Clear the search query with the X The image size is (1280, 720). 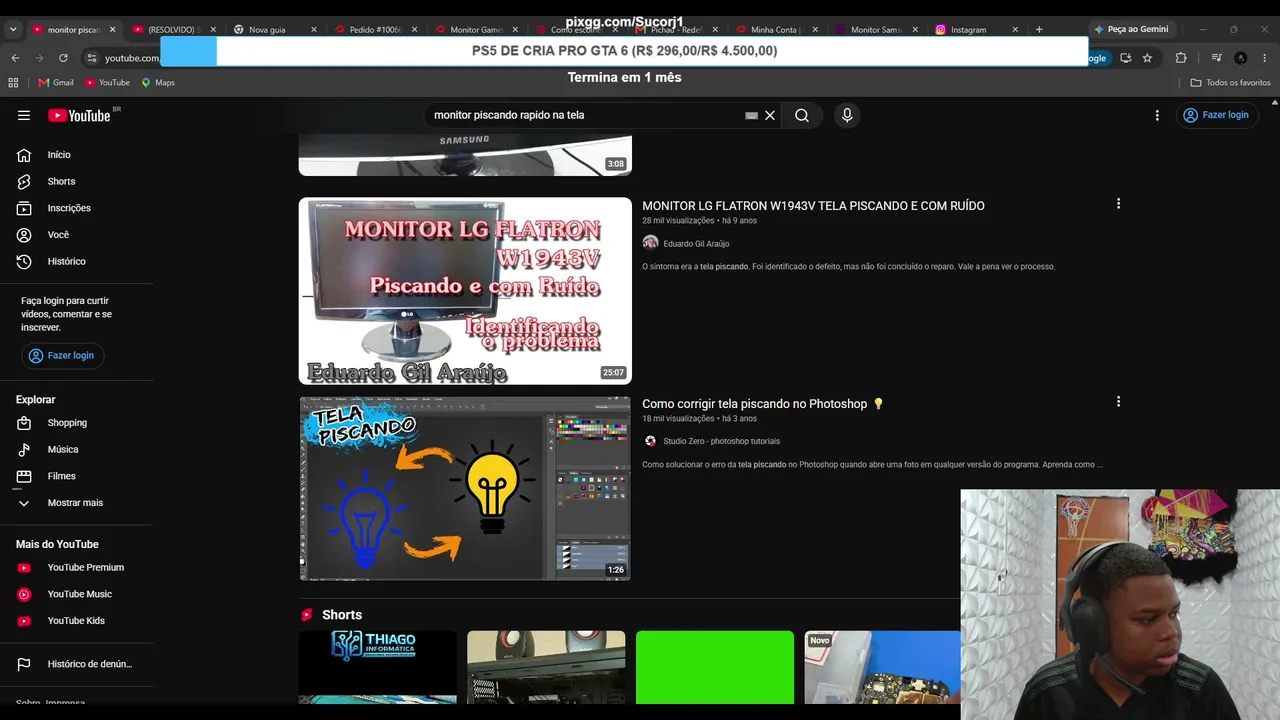pos(770,115)
